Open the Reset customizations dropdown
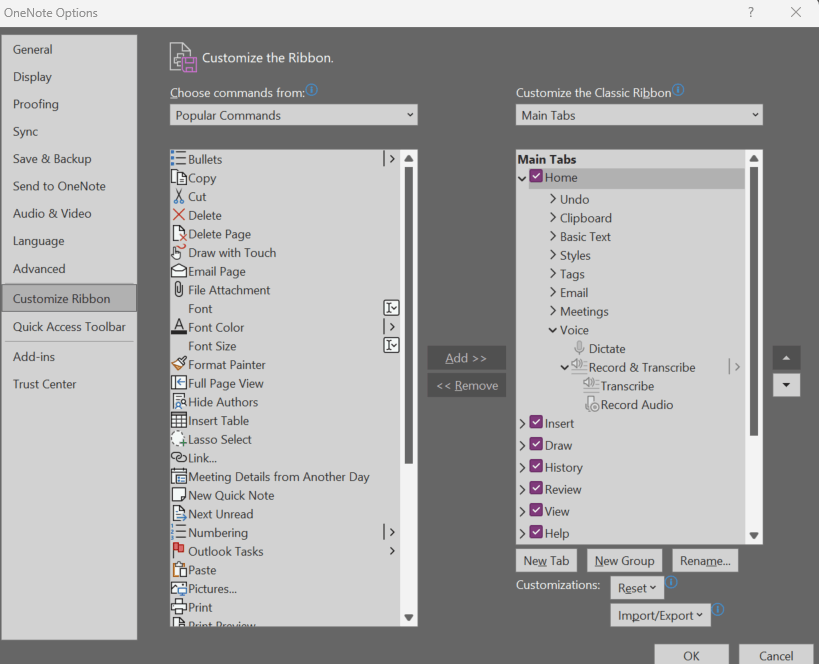The image size is (819, 664). tap(637, 588)
